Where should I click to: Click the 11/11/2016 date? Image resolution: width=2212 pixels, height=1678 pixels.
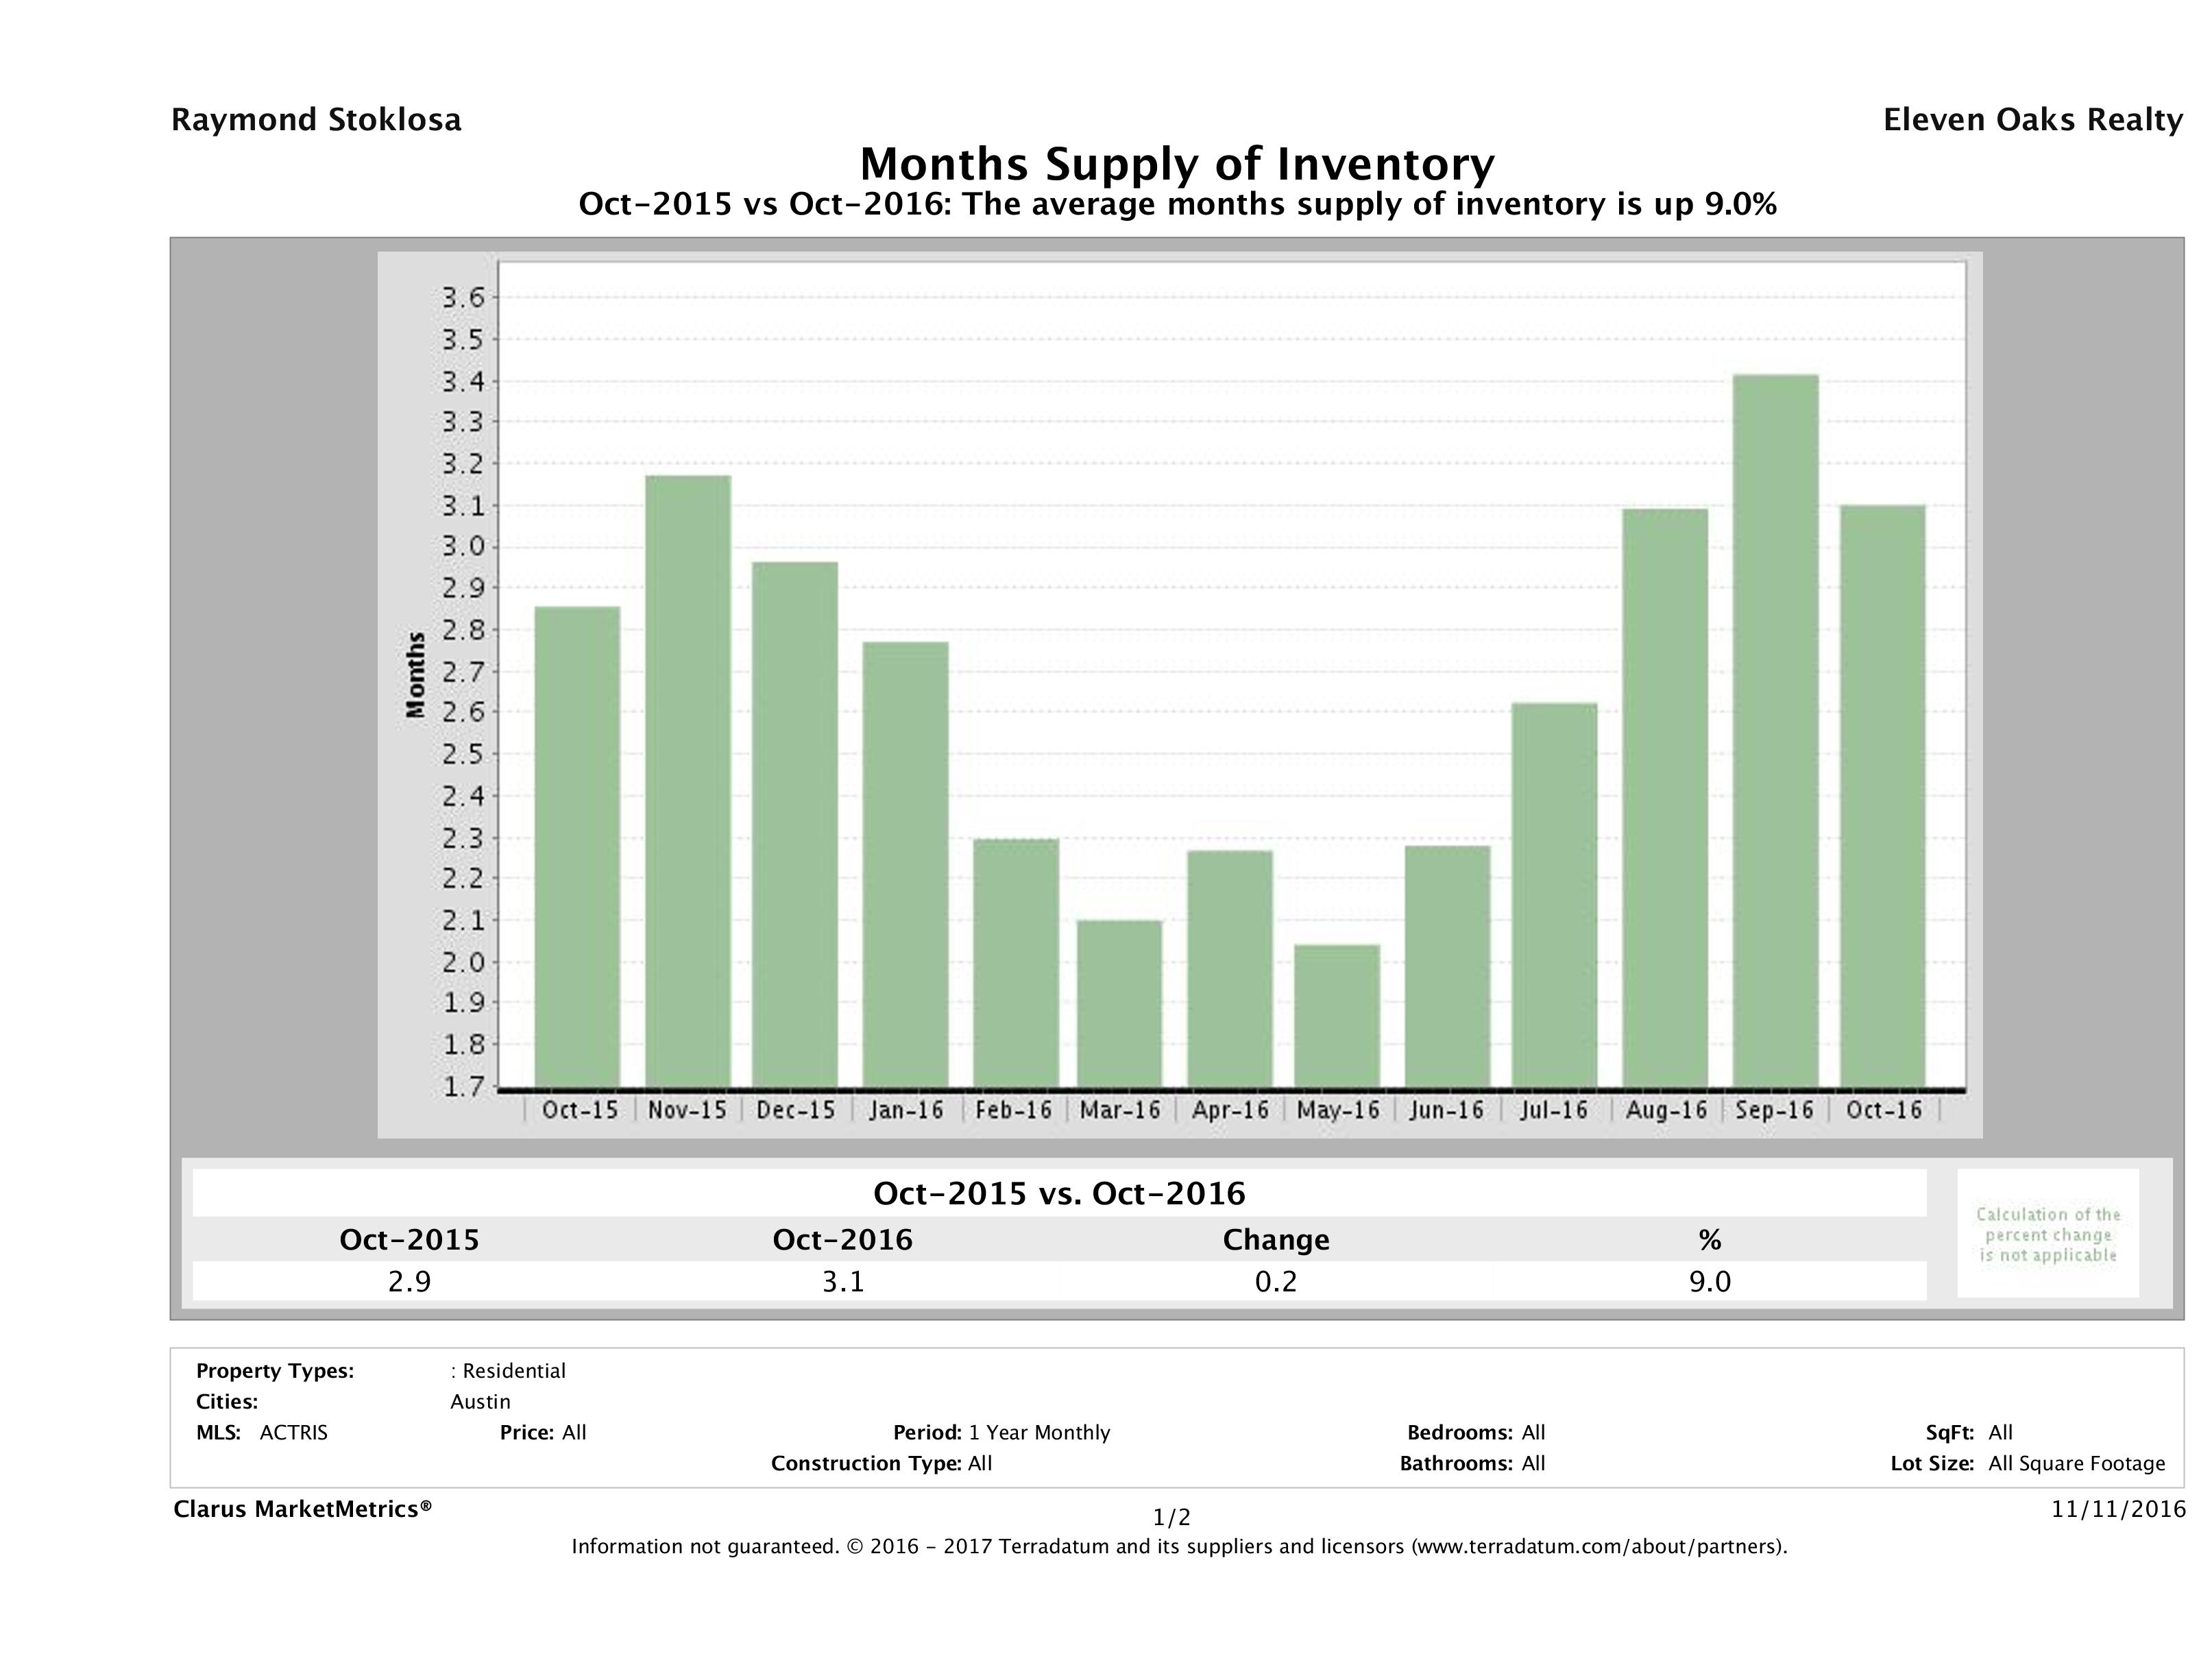pos(2118,1509)
